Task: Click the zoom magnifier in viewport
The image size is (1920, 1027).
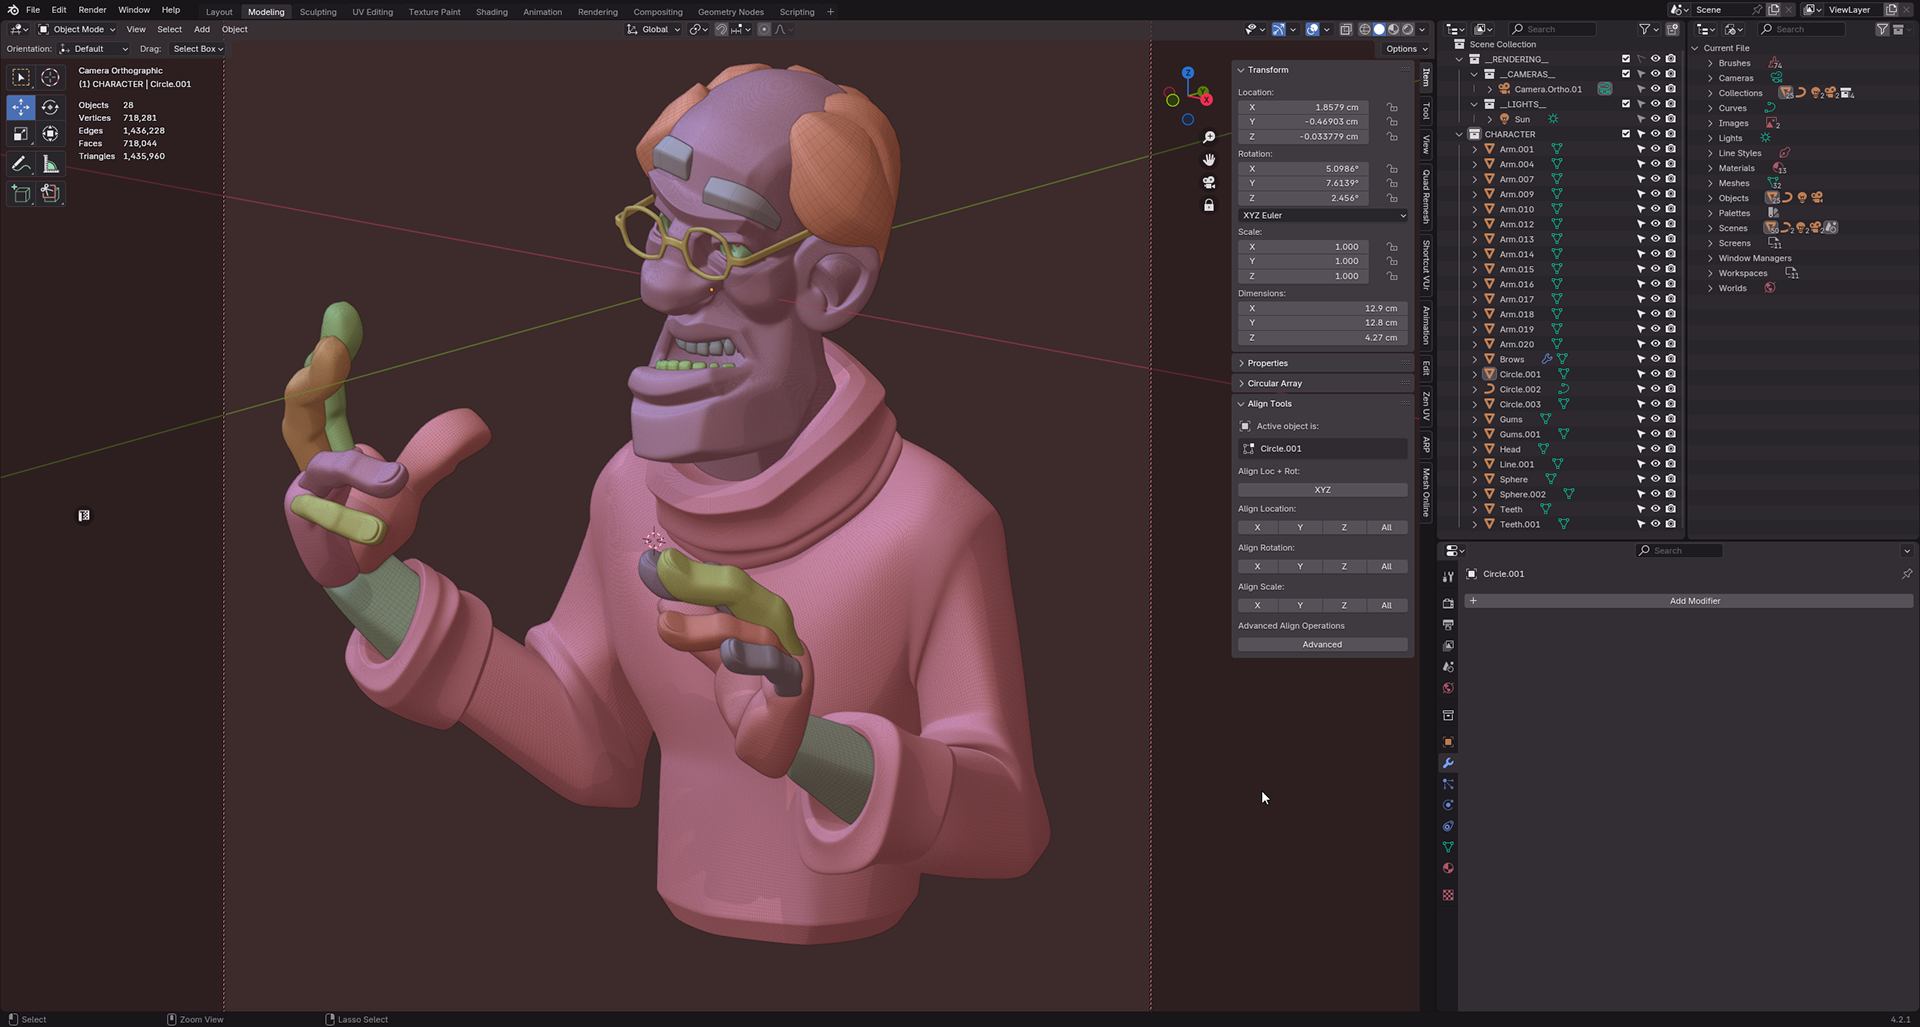Action: pos(1209,137)
